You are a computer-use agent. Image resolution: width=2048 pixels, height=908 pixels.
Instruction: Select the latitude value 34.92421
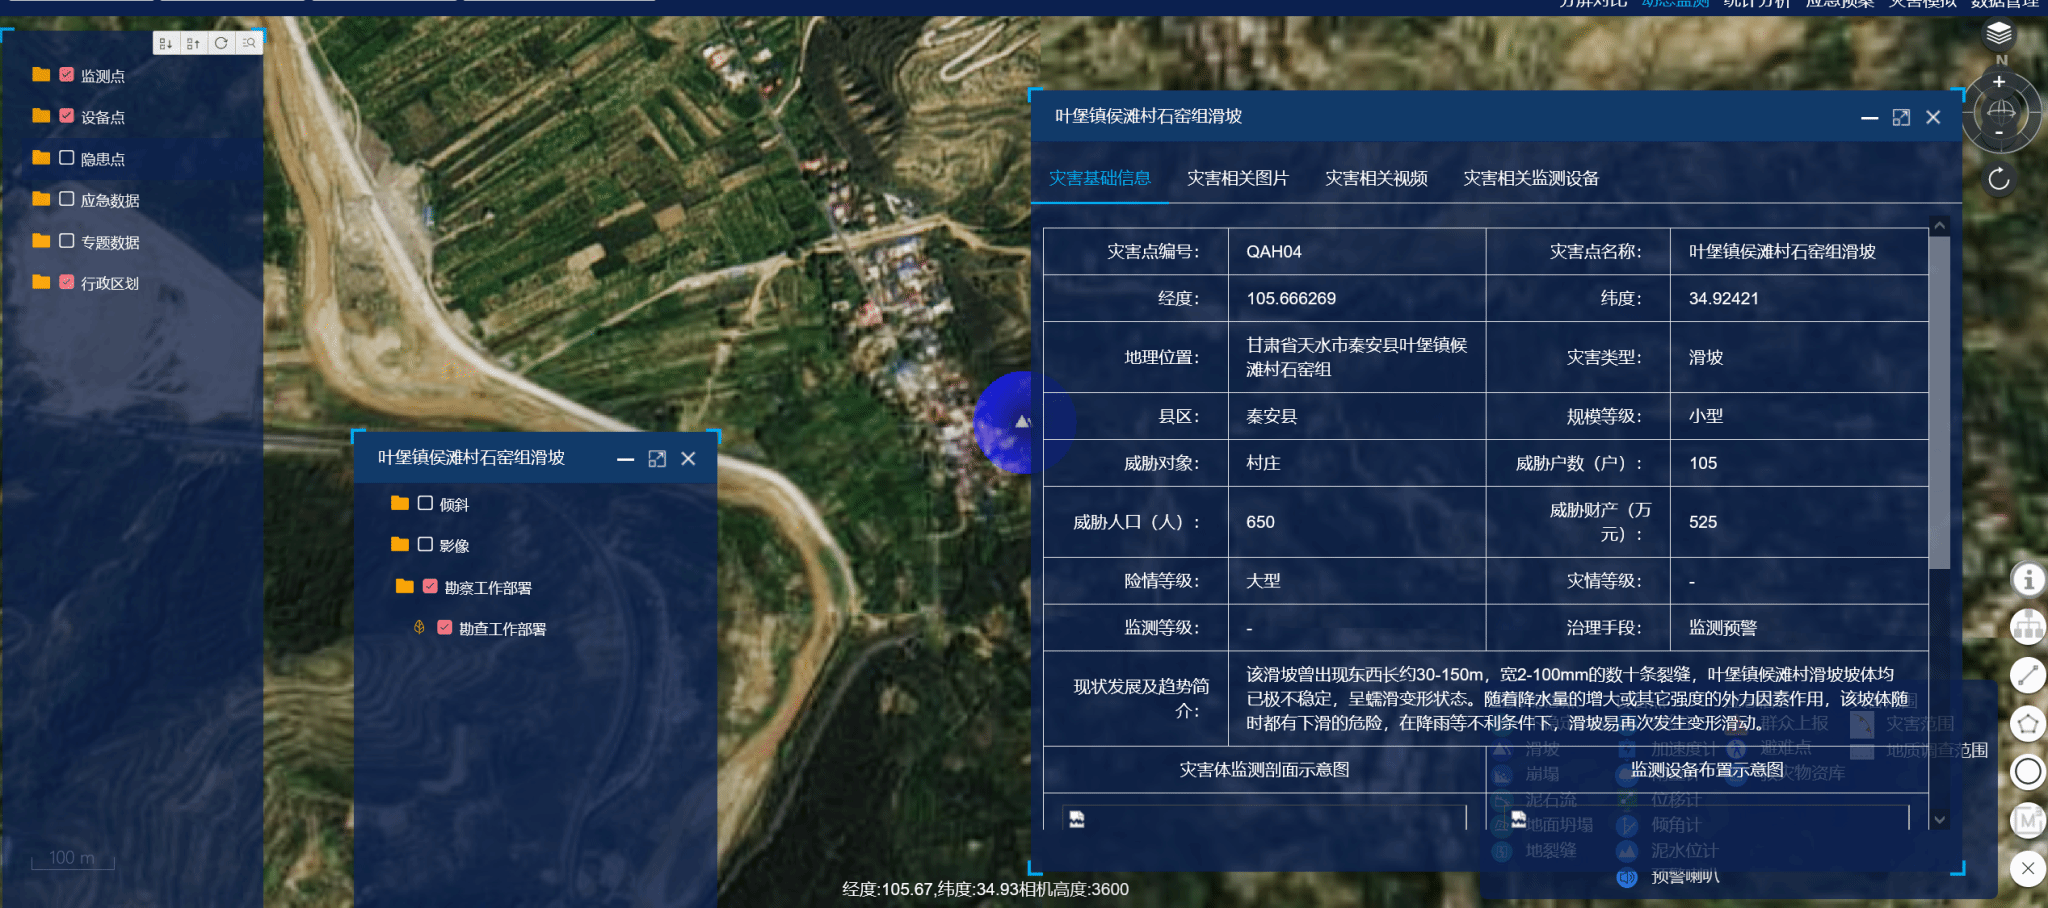1724,298
